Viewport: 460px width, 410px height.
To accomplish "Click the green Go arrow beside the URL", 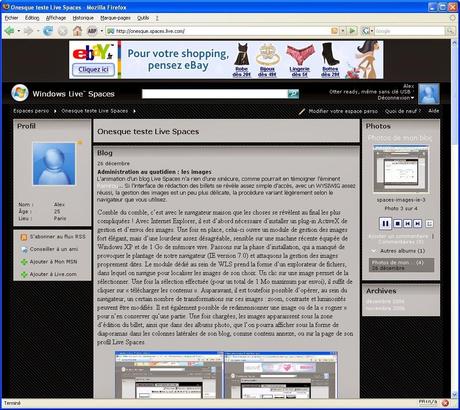I will click(x=352, y=31).
